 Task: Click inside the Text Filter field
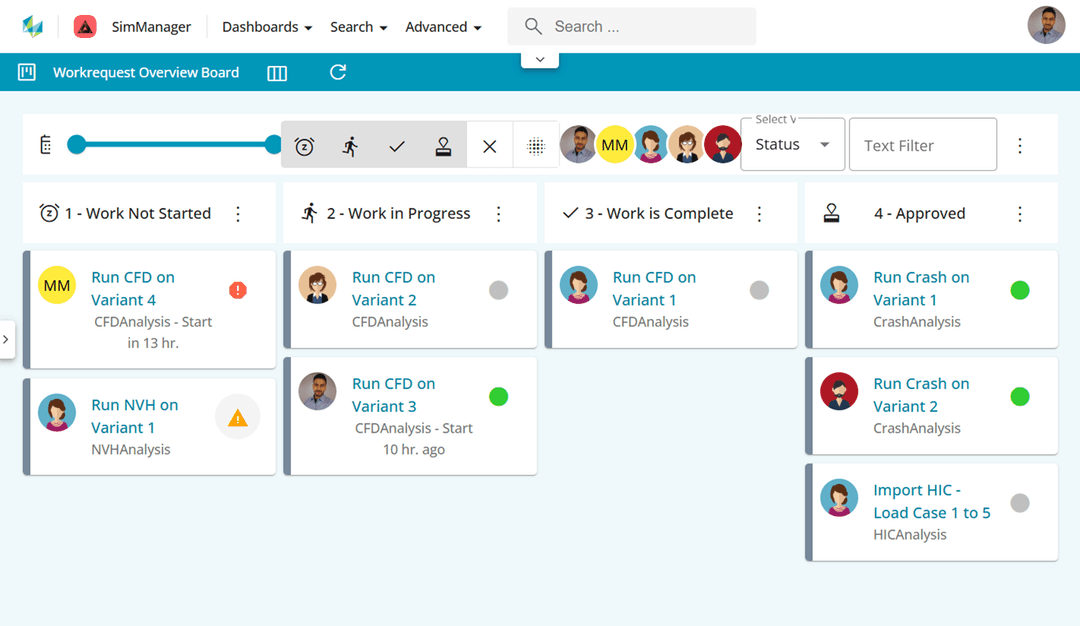(x=922, y=144)
